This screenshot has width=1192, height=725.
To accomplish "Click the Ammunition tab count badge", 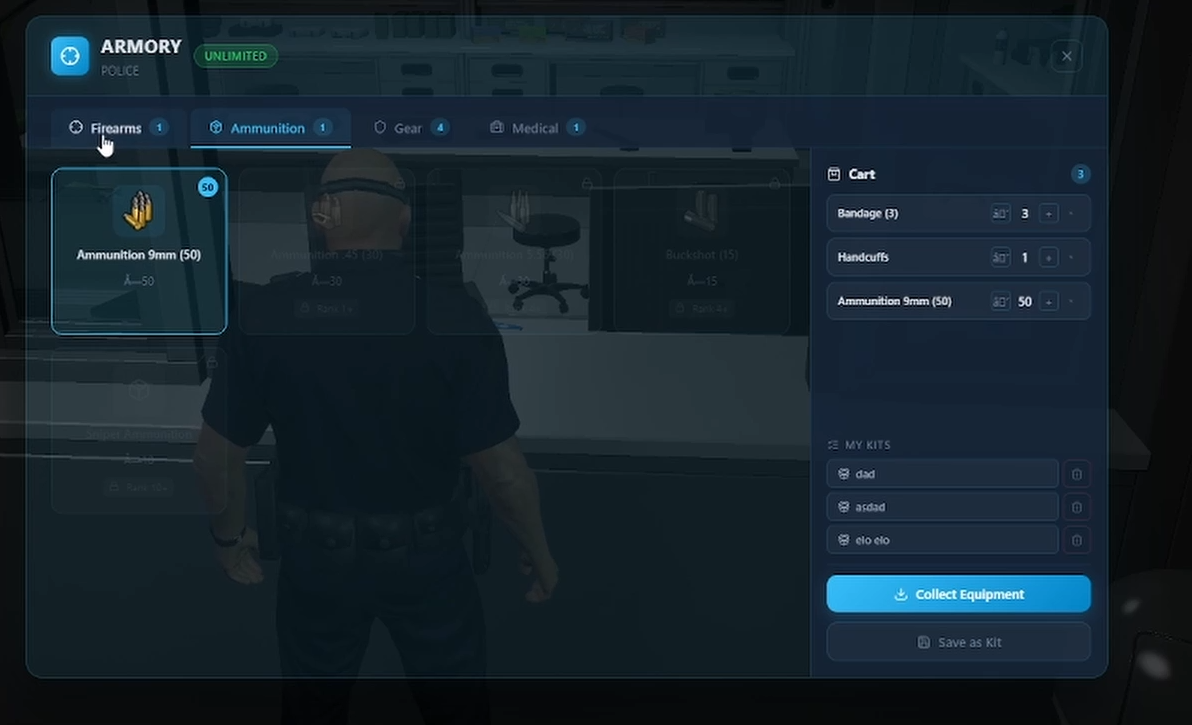I will (323, 127).
